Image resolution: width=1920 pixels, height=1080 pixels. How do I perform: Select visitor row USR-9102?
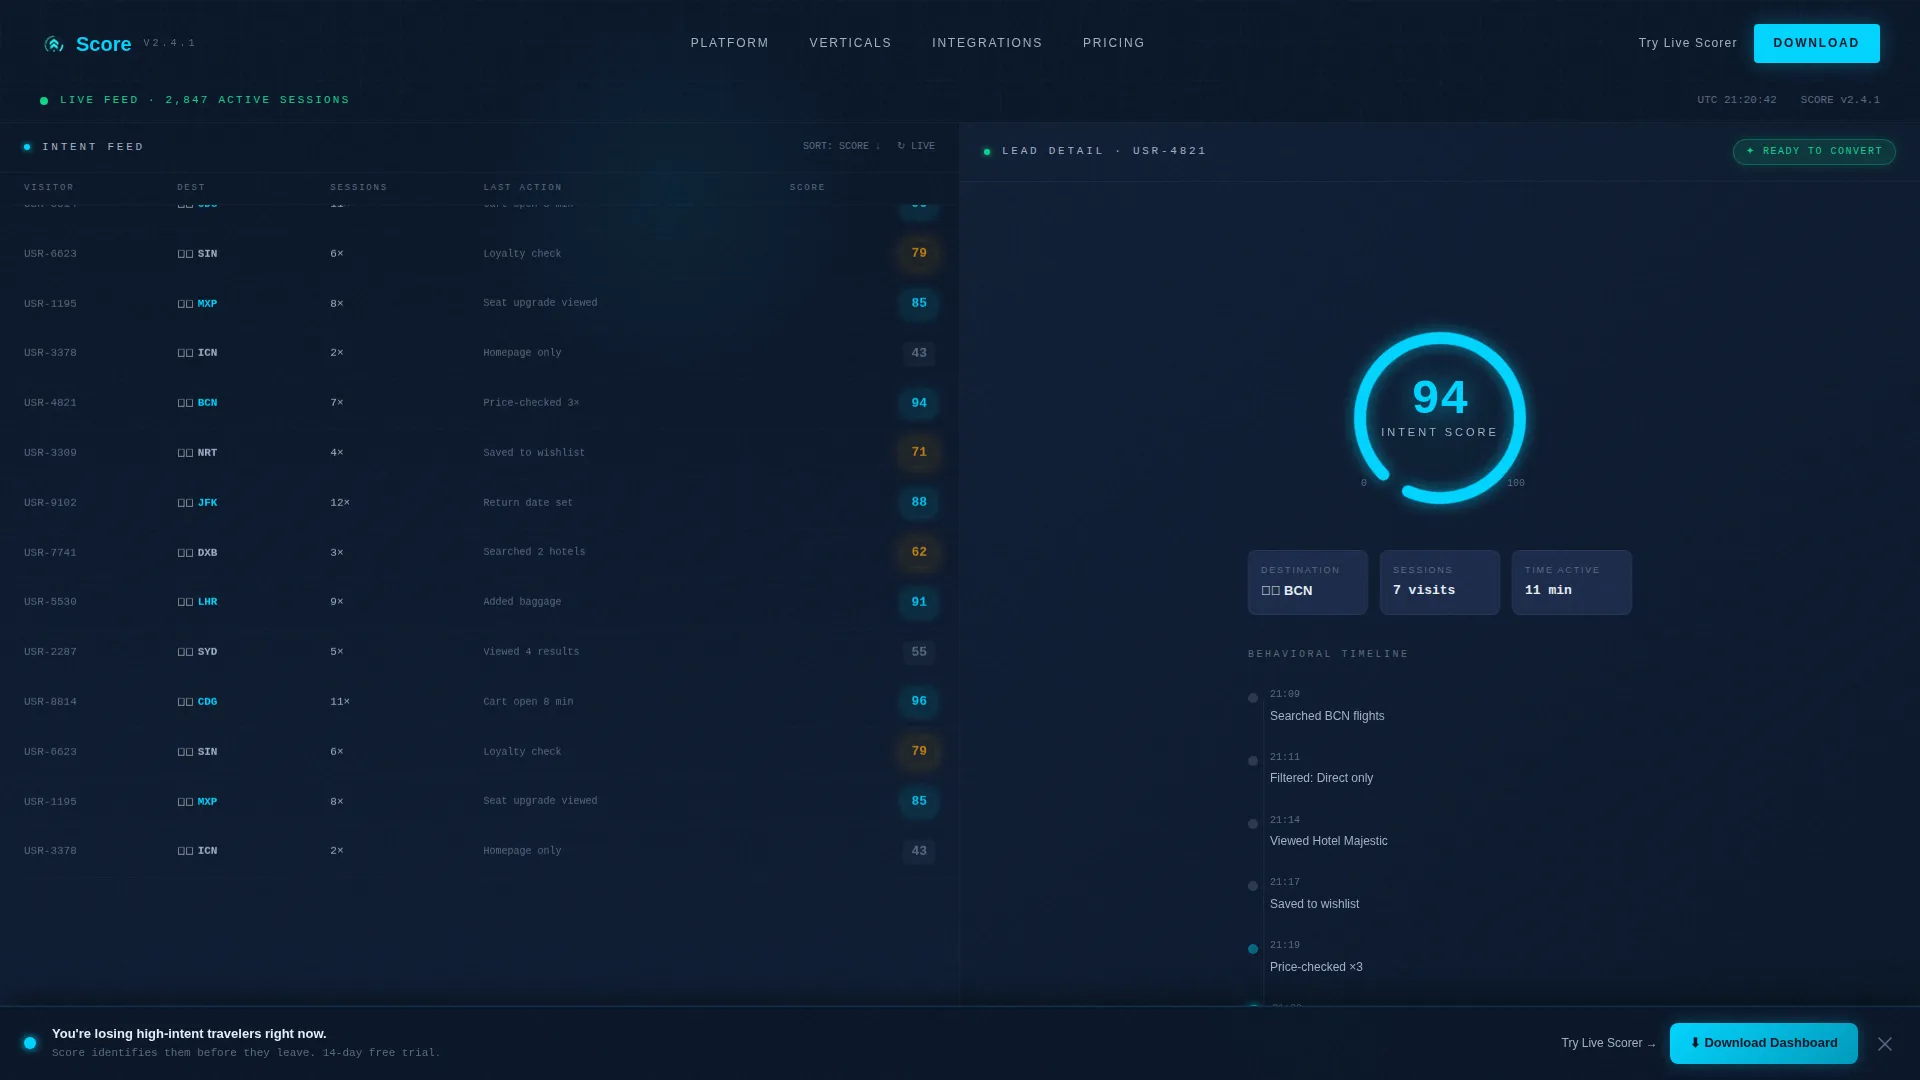[x=480, y=503]
